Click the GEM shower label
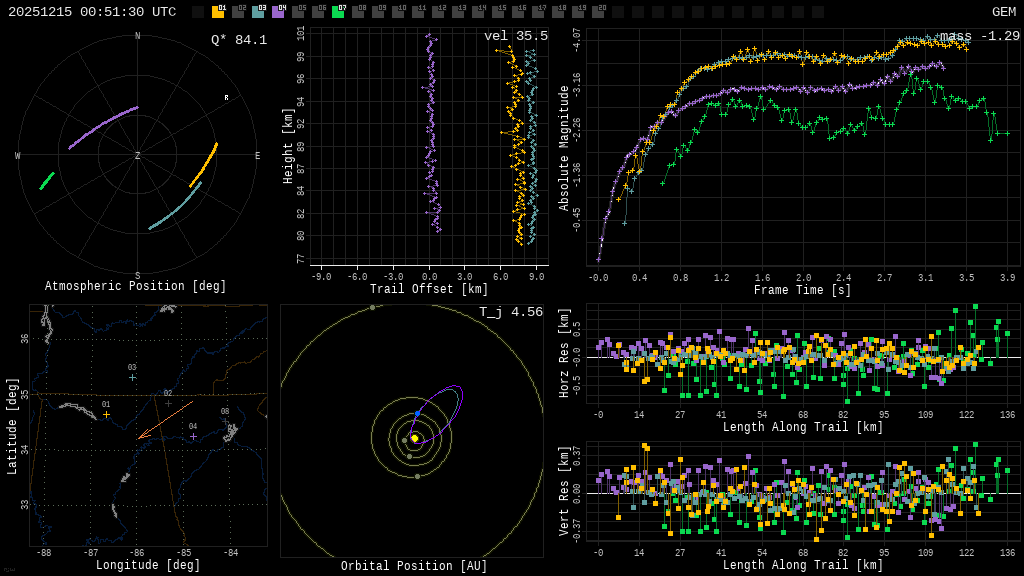Screen dimensions: 1024x576 pyautogui.click(x=1003, y=12)
